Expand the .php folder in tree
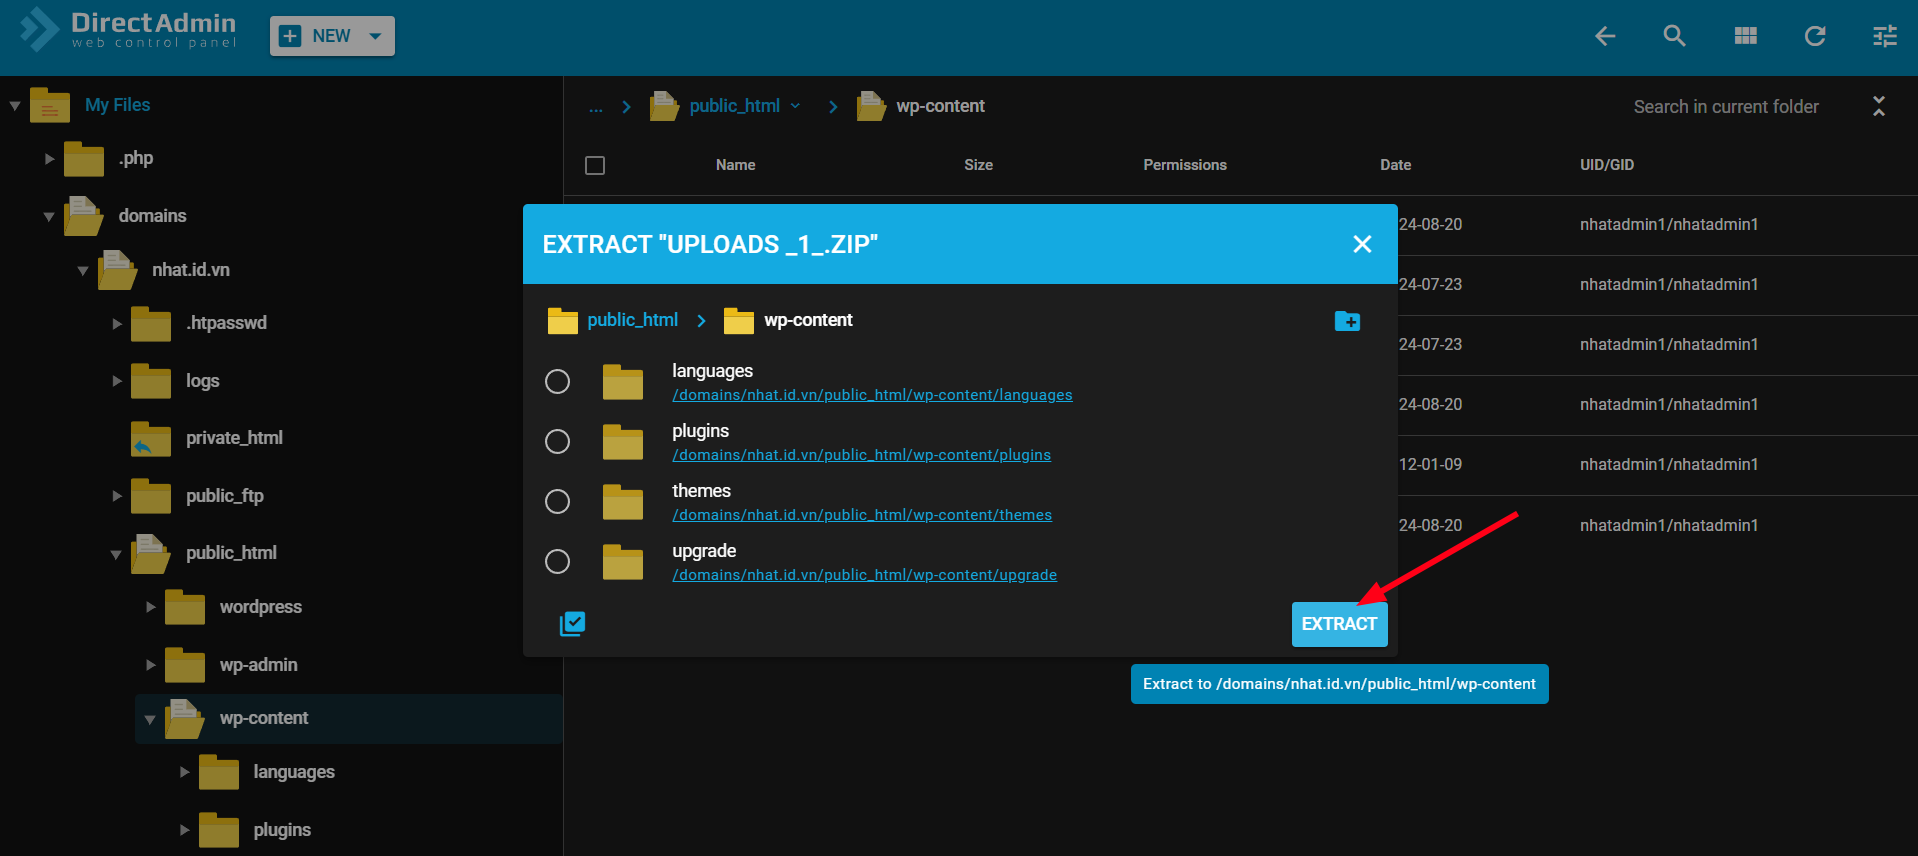Viewport: 1918px width, 856px height. pos(49,158)
